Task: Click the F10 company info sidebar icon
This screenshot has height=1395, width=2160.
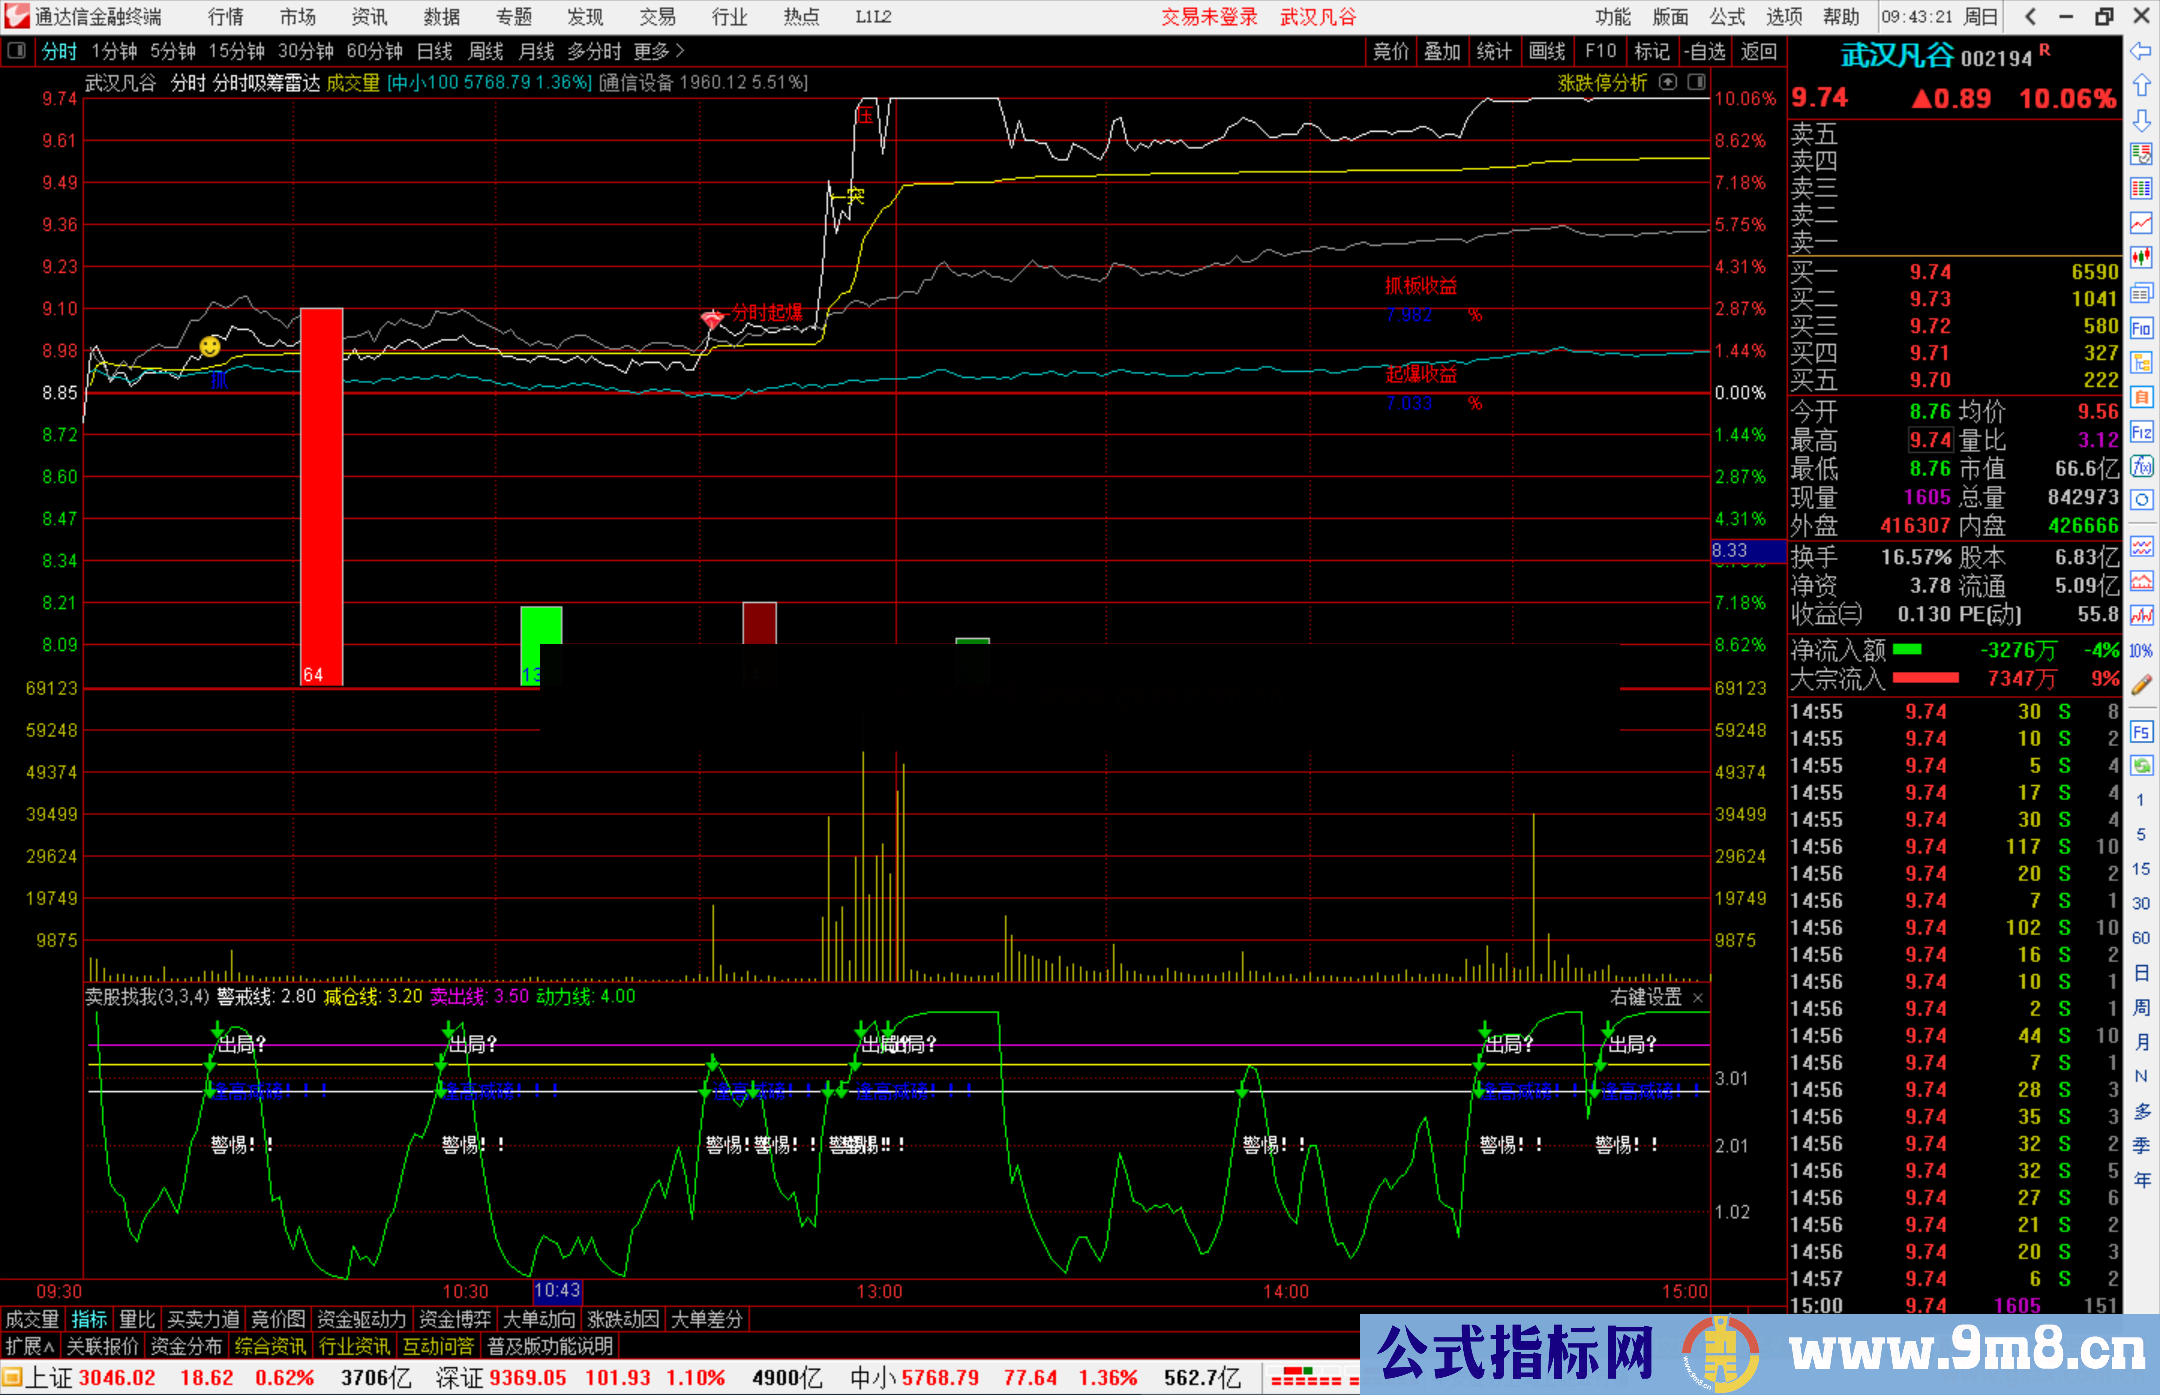Action: click(2141, 328)
